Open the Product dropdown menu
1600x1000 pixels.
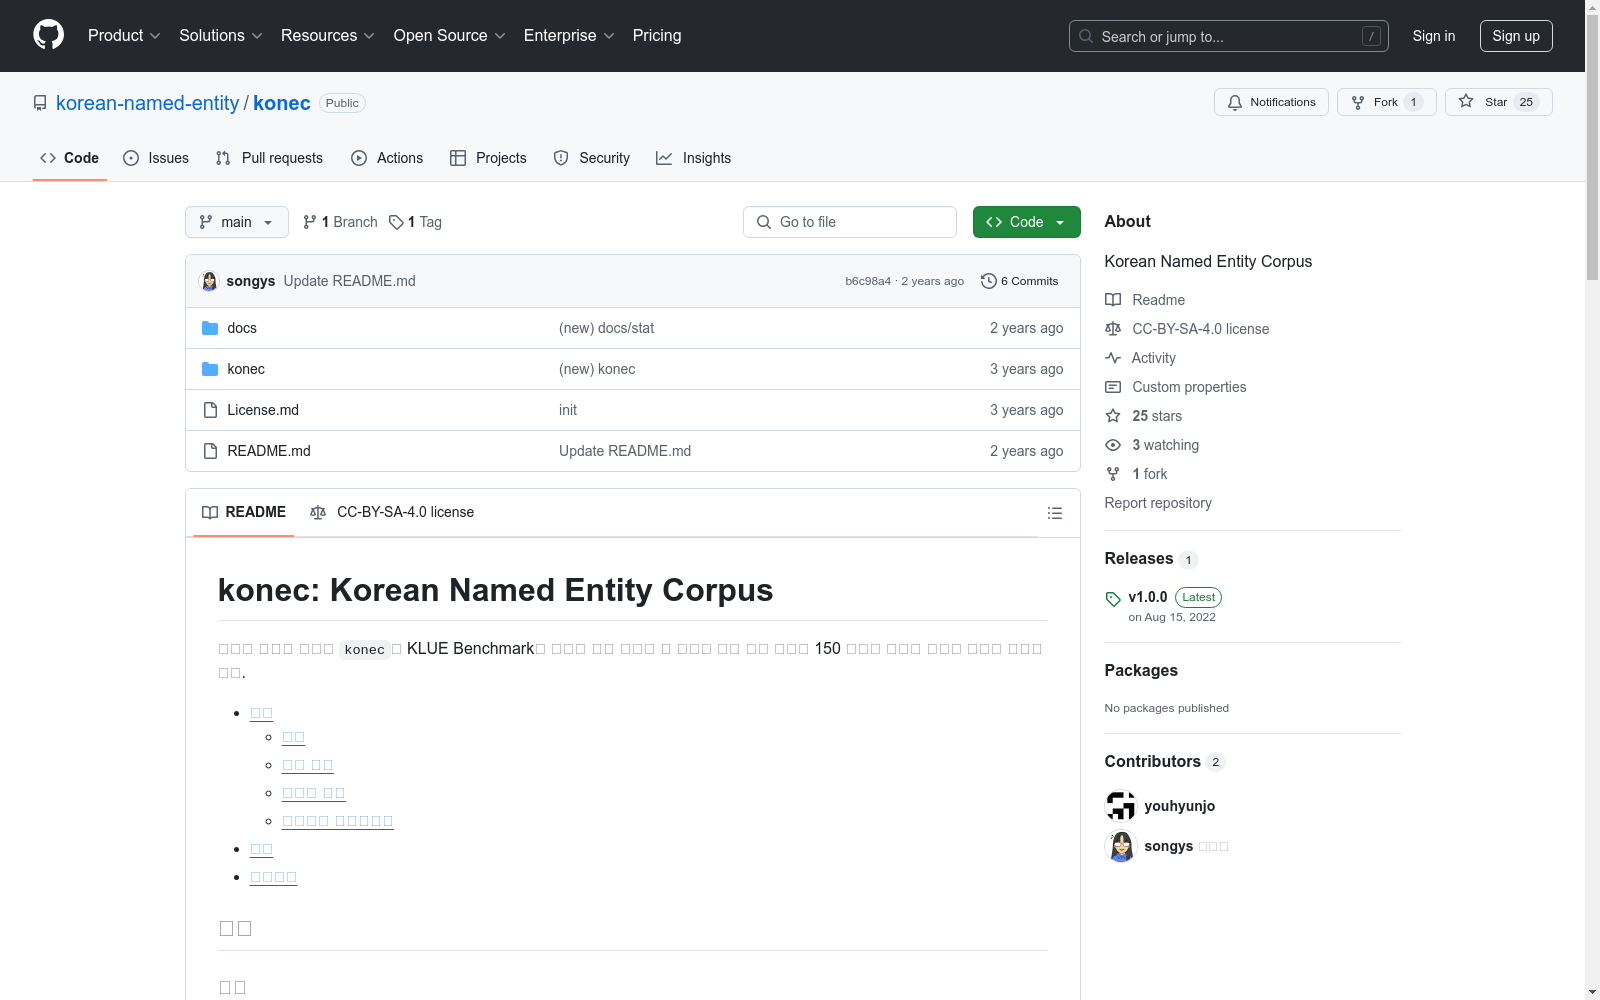pos(124,35)
